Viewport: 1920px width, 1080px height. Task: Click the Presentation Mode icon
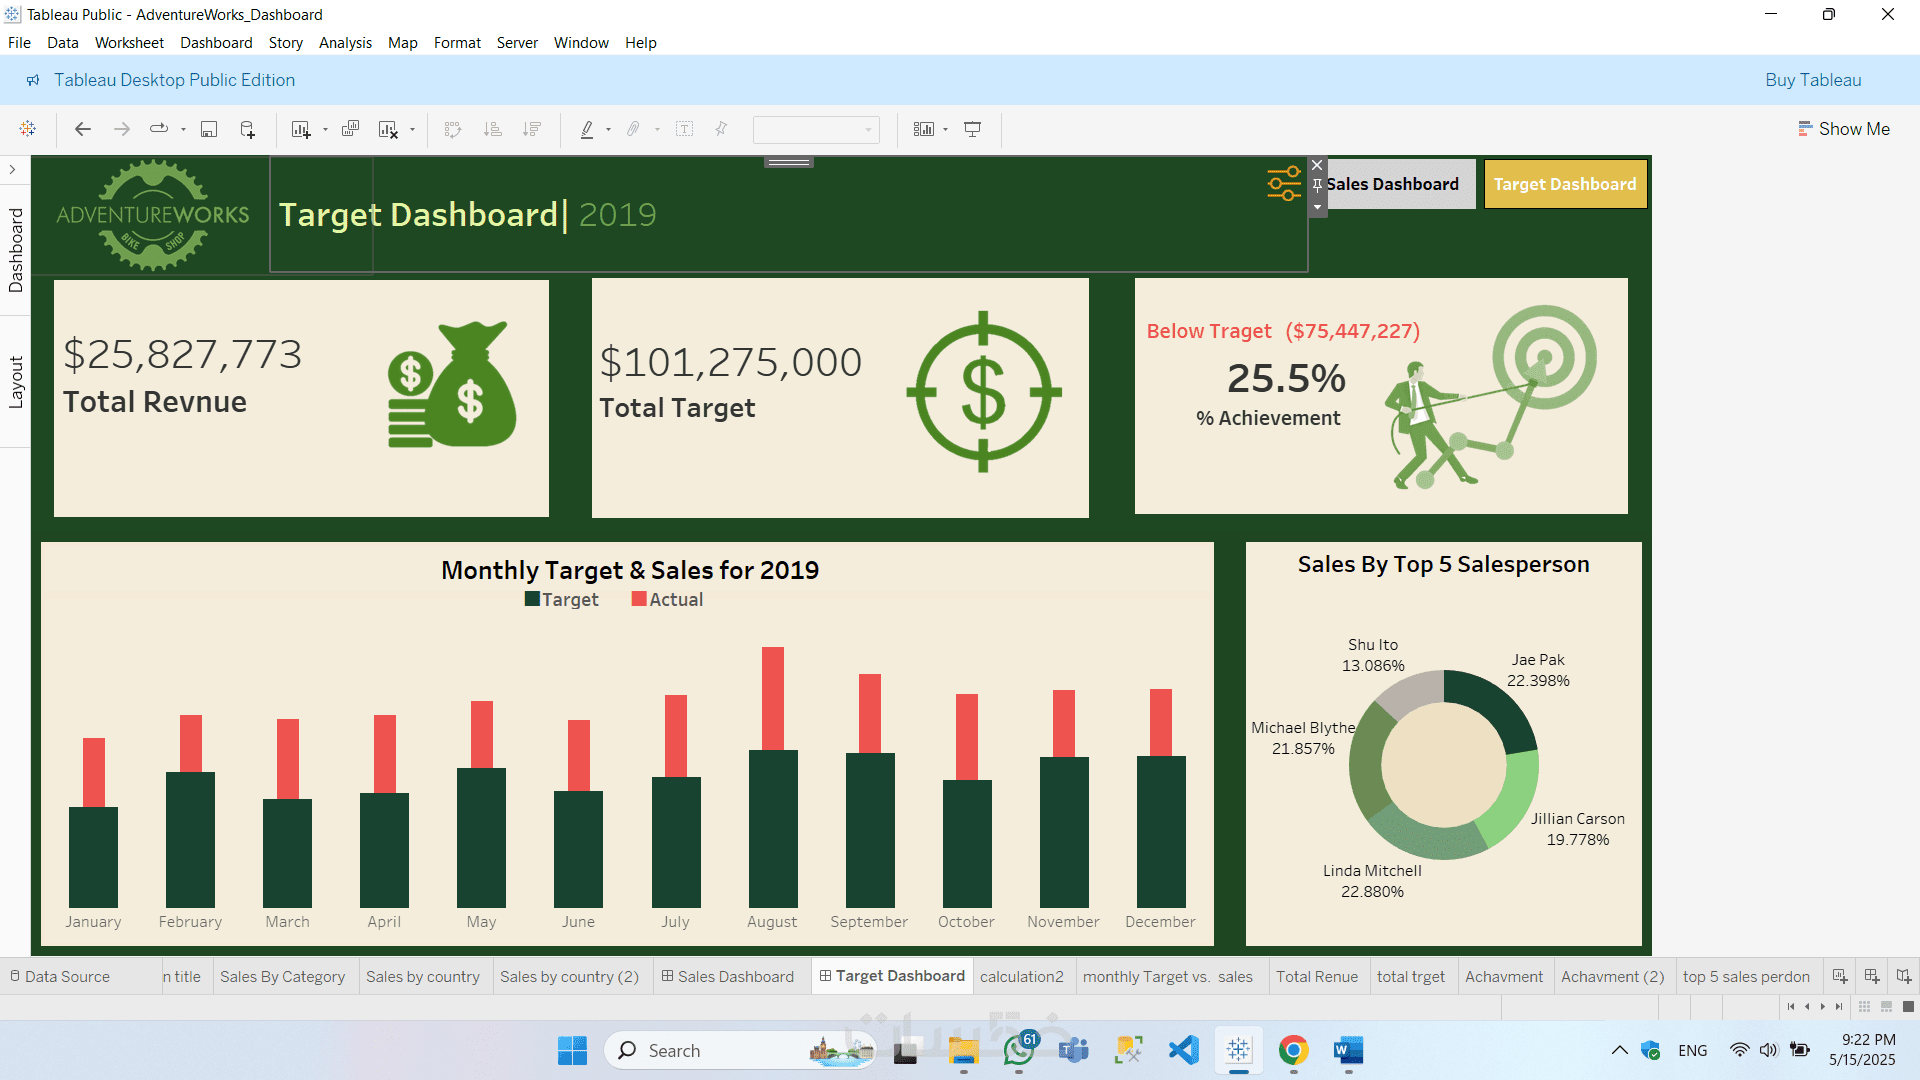pos(972,129)
